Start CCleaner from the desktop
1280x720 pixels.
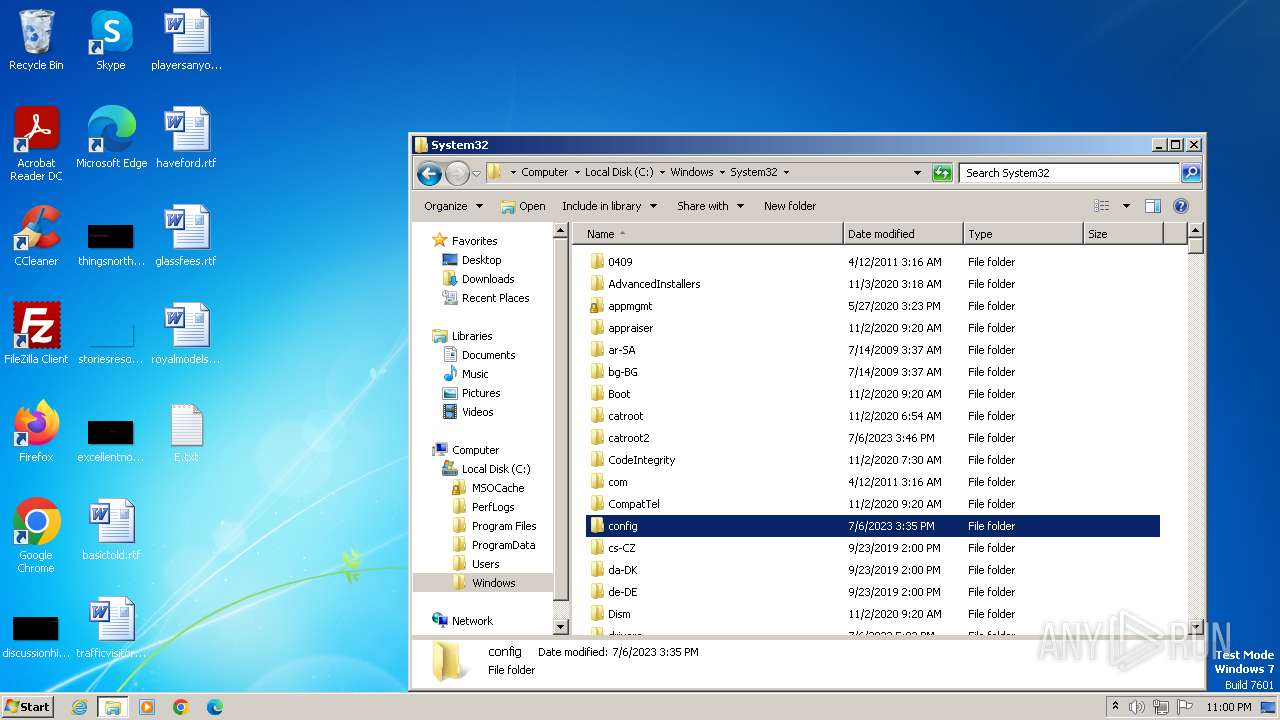36,236
